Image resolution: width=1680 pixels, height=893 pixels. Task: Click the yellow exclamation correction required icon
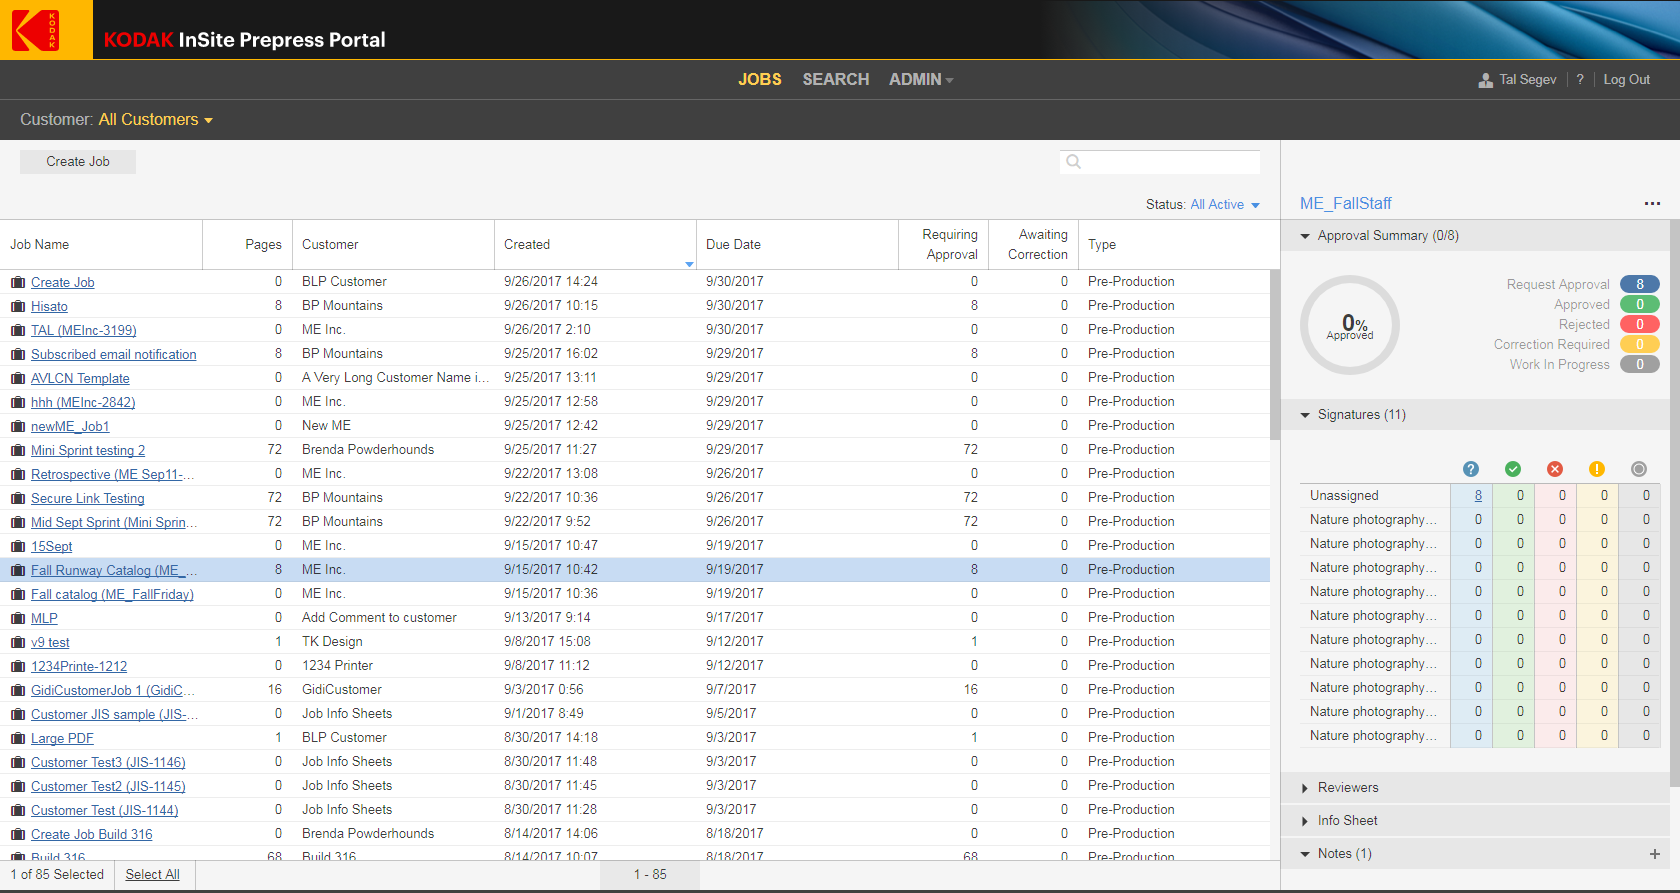point(1596,469)
